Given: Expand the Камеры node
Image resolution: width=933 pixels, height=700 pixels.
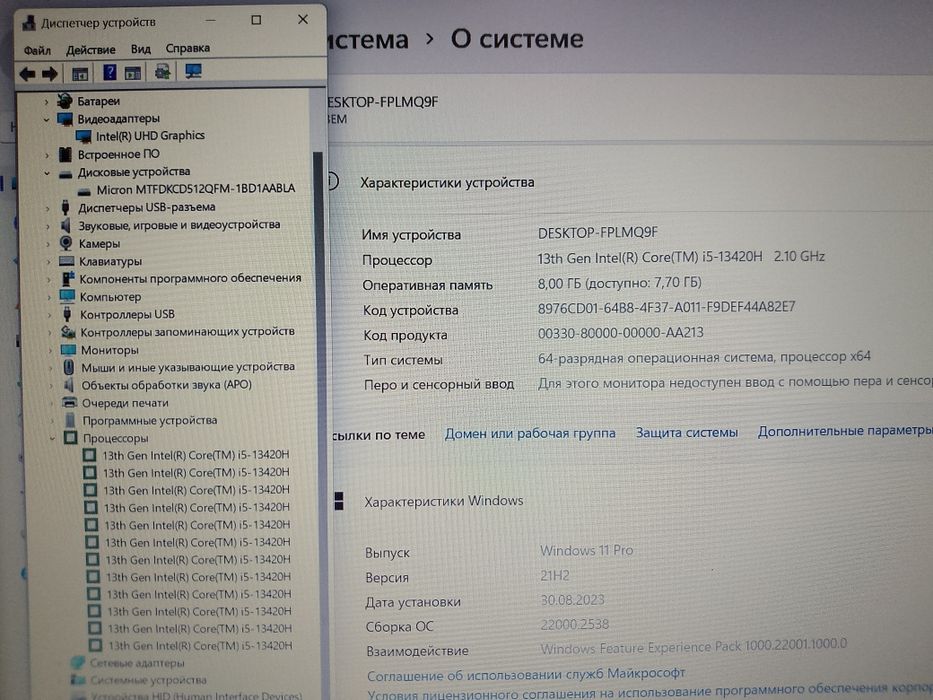Looking at the screenshot, I should coord(49,244).
